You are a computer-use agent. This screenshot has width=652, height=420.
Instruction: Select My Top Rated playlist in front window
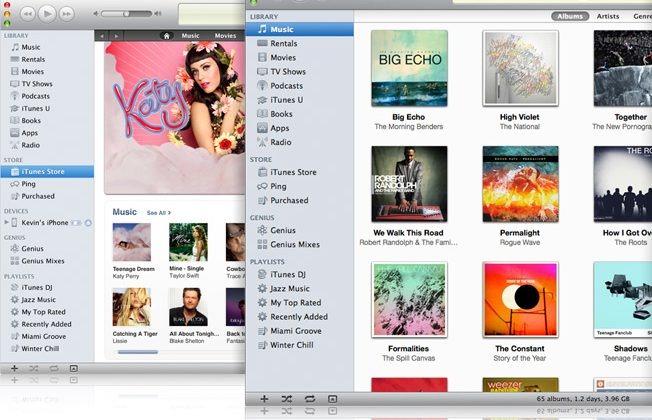(x=299, y=303)
